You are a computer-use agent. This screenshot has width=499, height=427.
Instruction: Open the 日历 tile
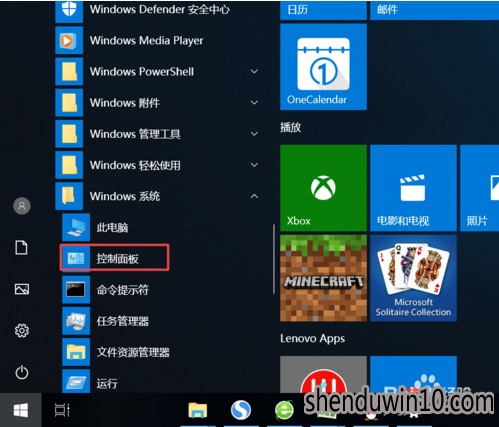tap(323, 10)
